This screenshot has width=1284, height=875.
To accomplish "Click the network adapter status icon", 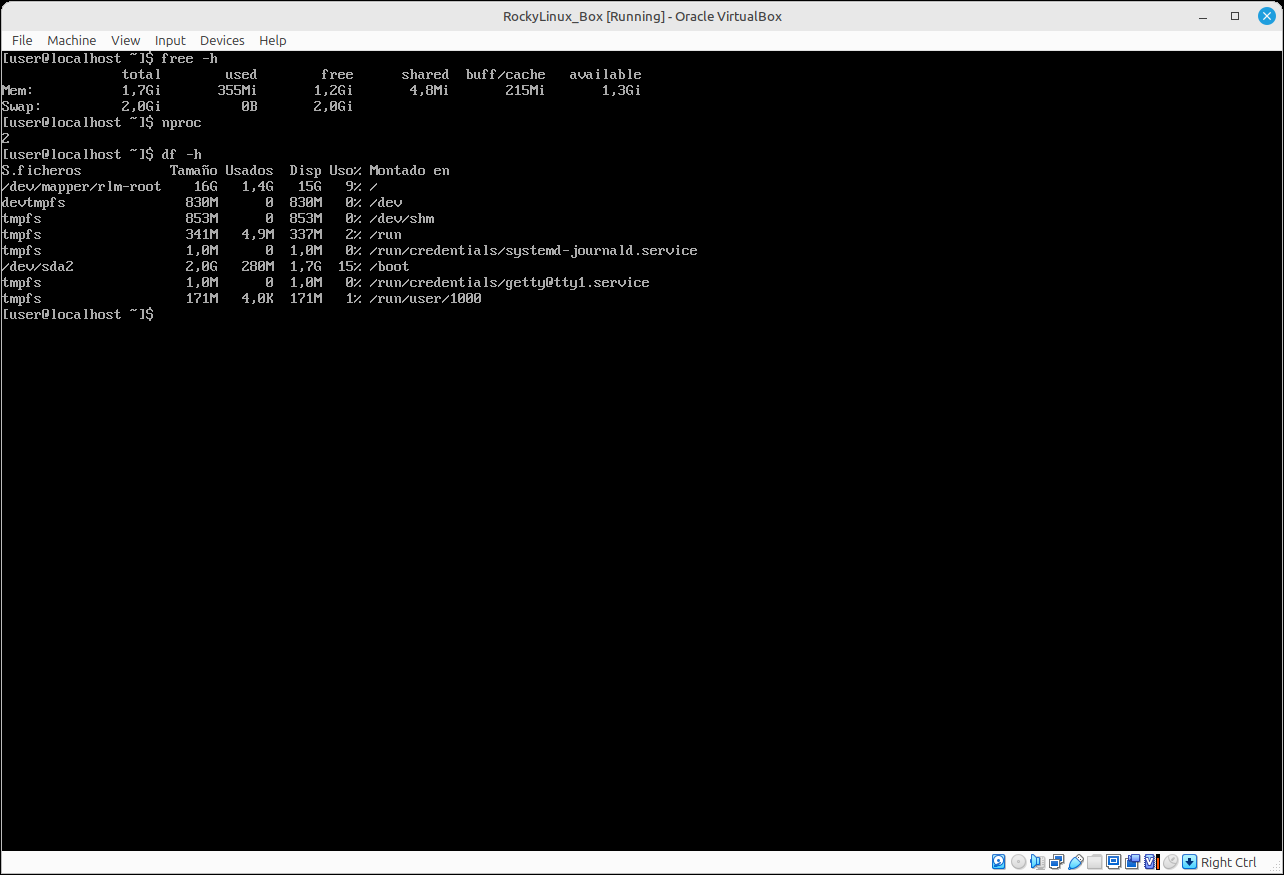I will (x=1056, y=862).
